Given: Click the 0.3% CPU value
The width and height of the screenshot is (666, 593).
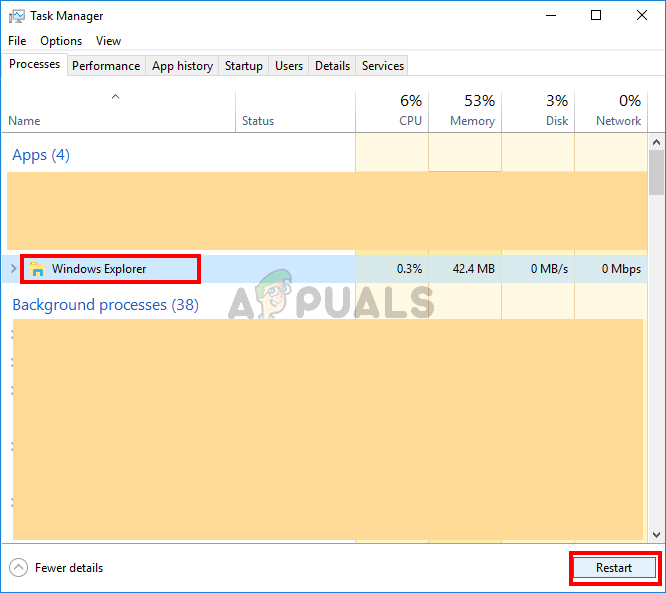Looking at the screenshot, I should tap(409, 269).
